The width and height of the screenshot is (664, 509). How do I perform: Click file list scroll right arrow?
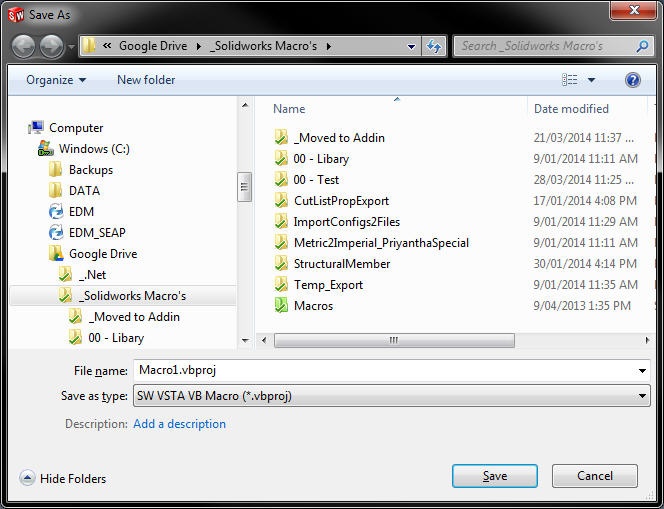647,340
